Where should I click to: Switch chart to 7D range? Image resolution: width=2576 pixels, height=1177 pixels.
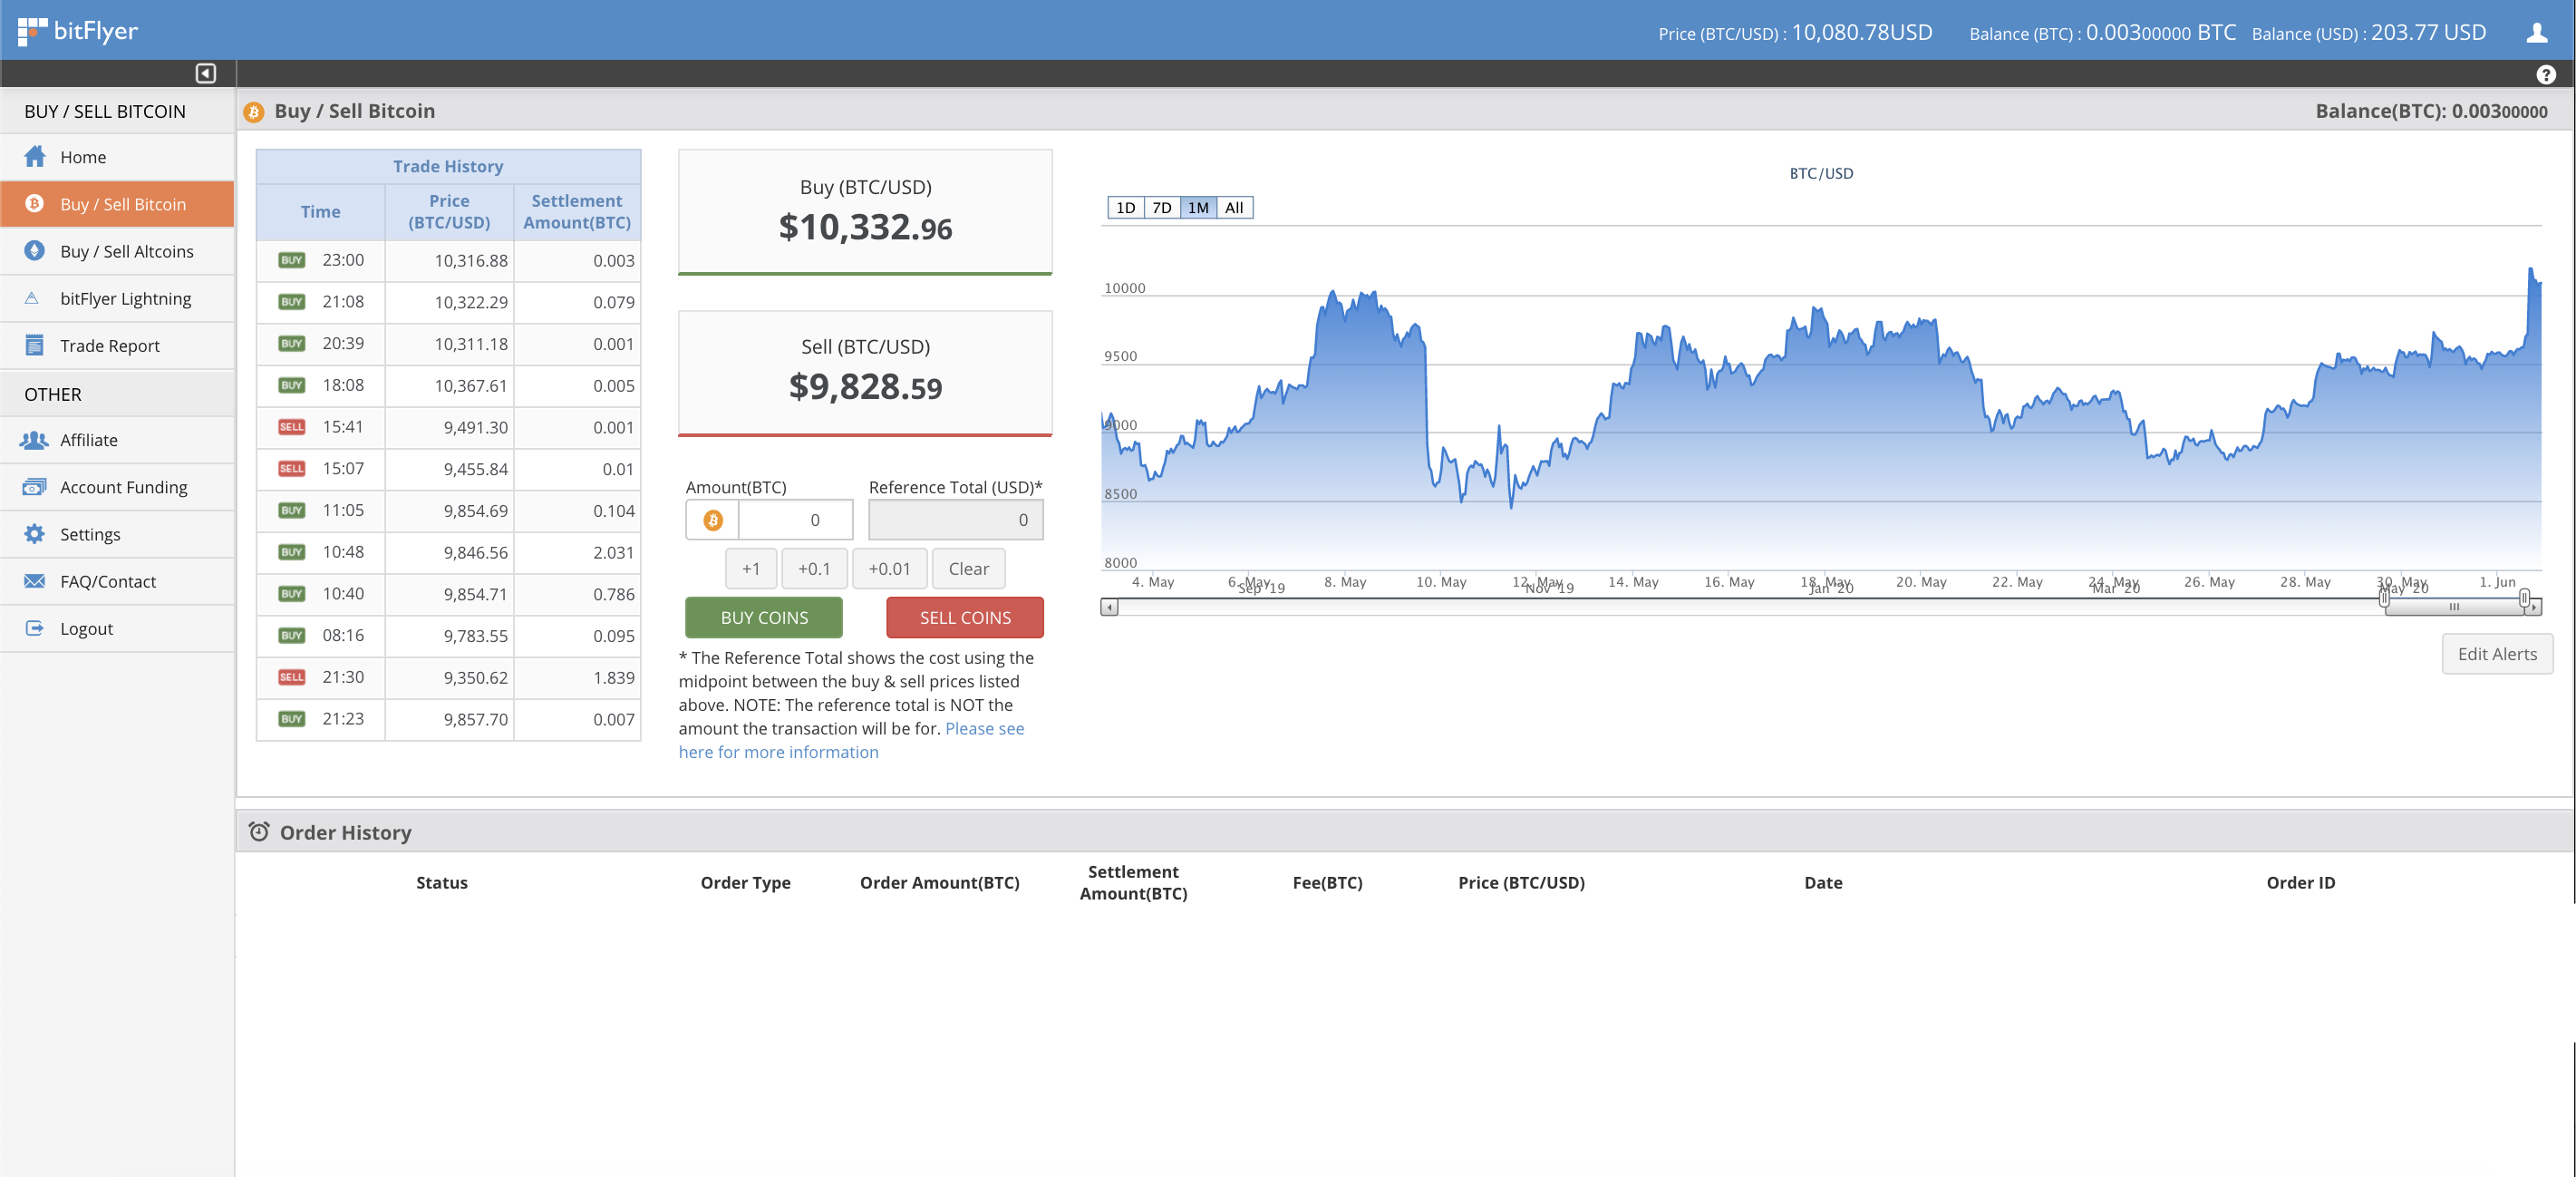click(x=1161, y=207)
